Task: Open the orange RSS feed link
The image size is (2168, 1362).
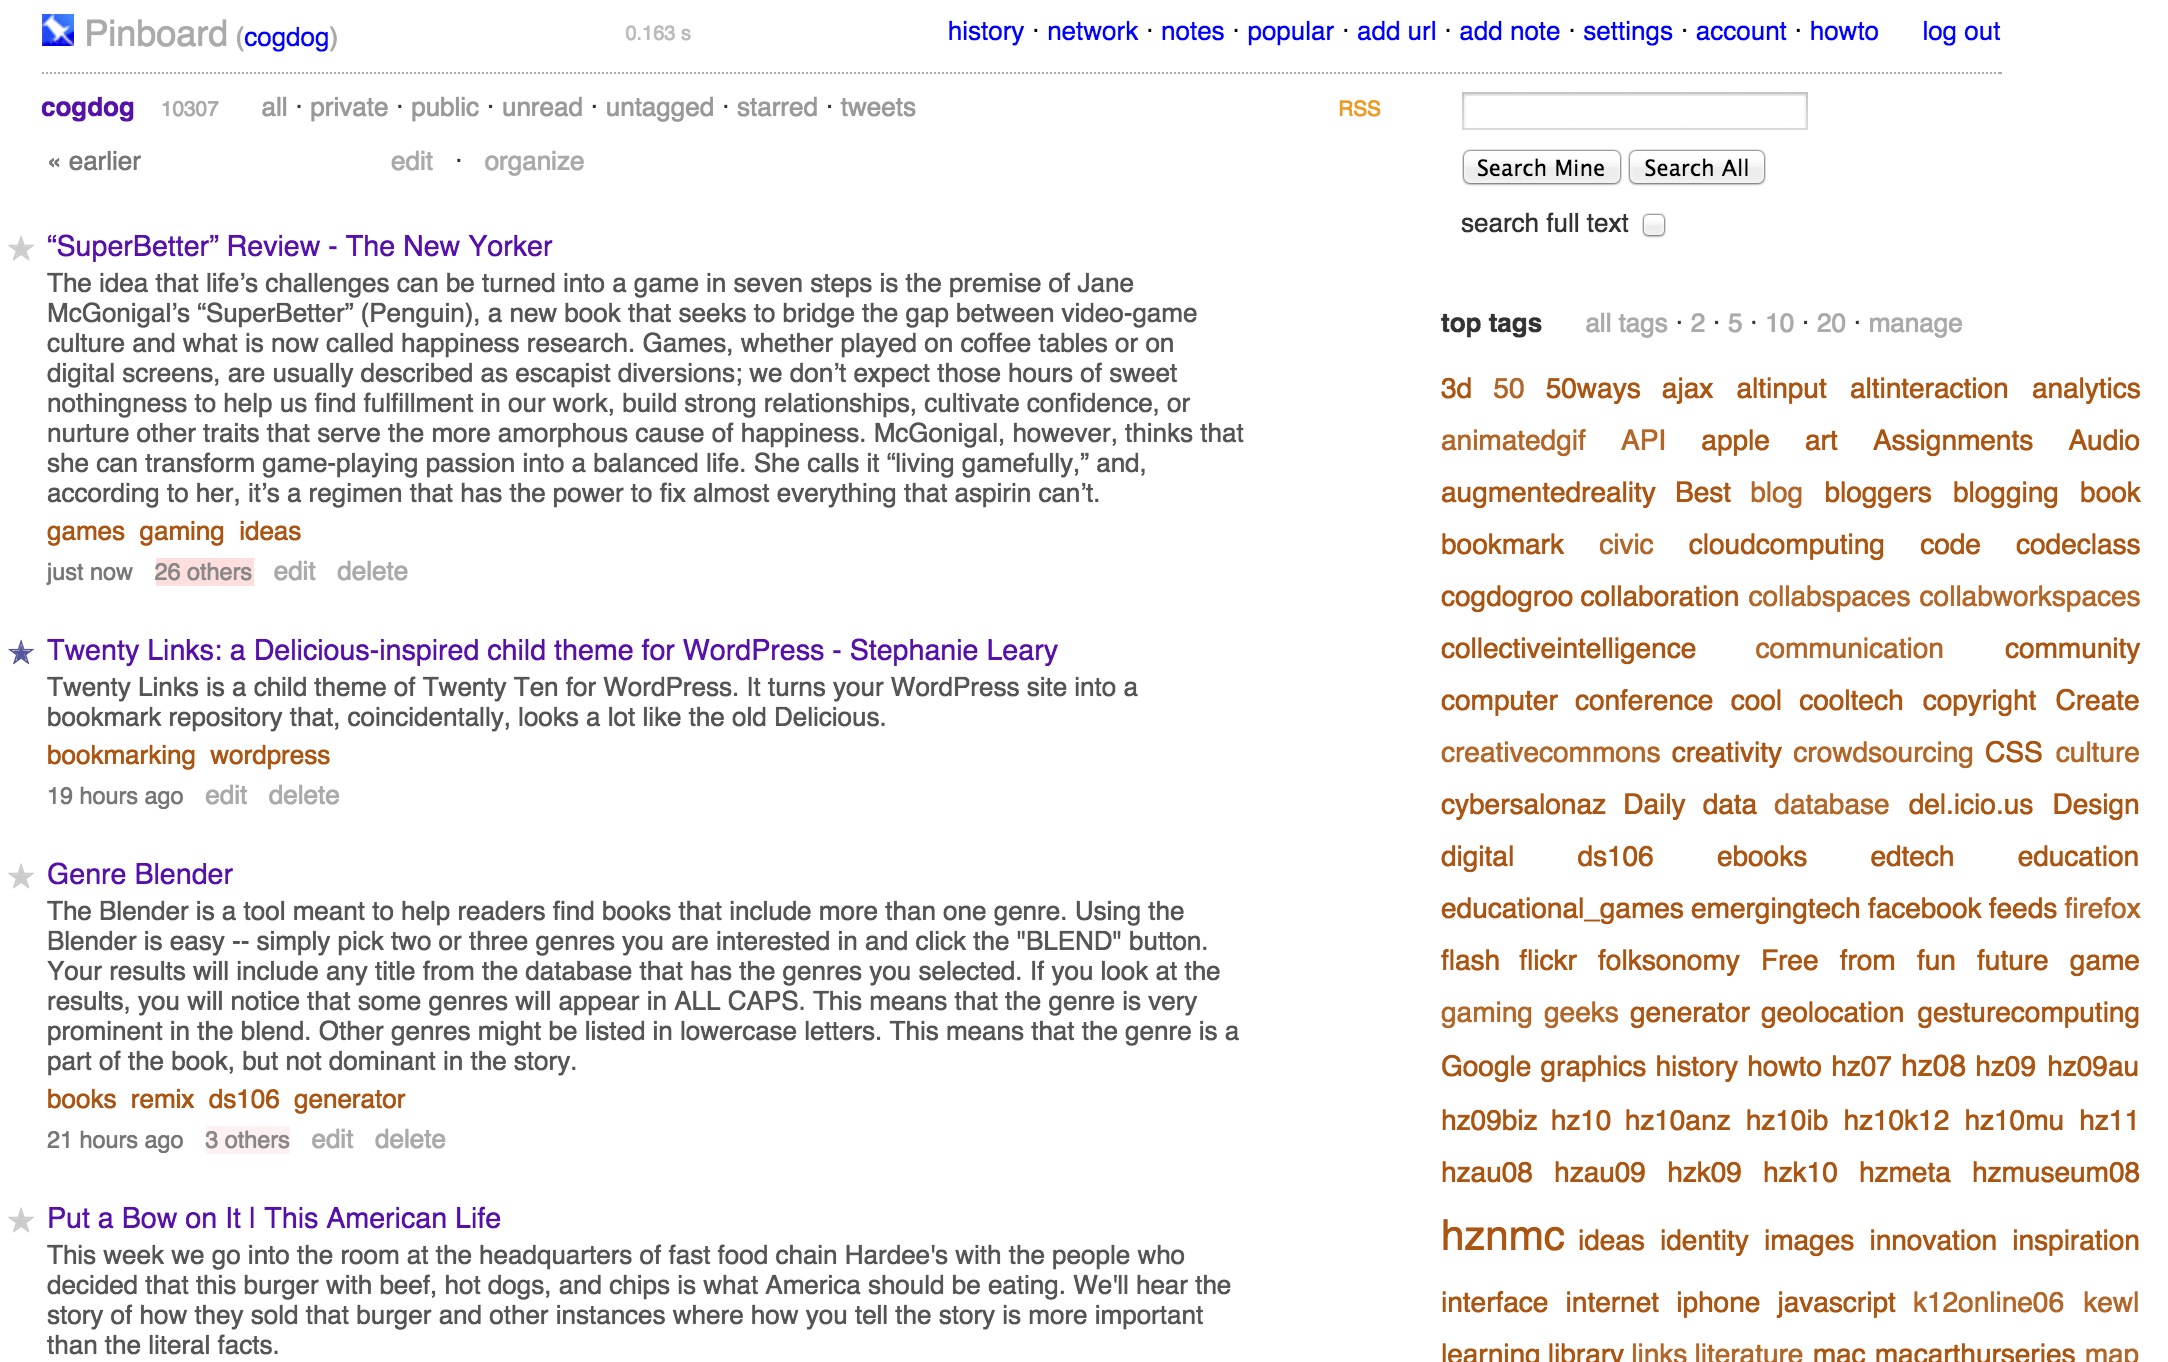Action: pyautogui.click(x=1358, y=108)
